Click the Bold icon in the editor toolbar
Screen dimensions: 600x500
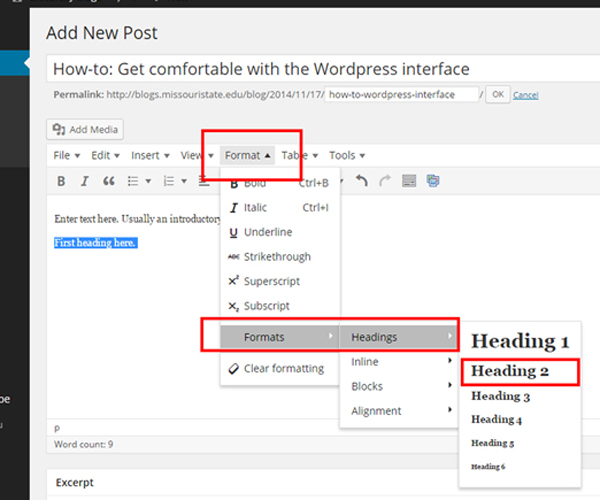[61, 181]
